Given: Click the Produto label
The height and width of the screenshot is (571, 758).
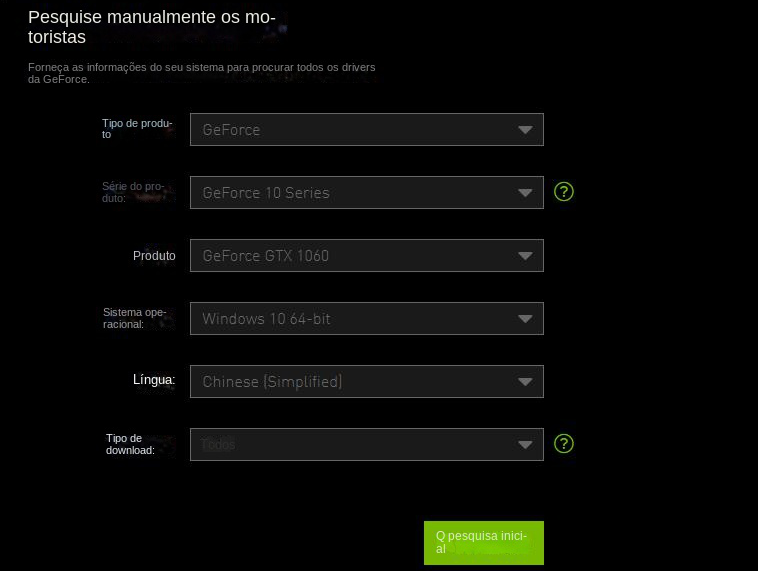Looking at the screenshot, I should click(x=154, y=256).
